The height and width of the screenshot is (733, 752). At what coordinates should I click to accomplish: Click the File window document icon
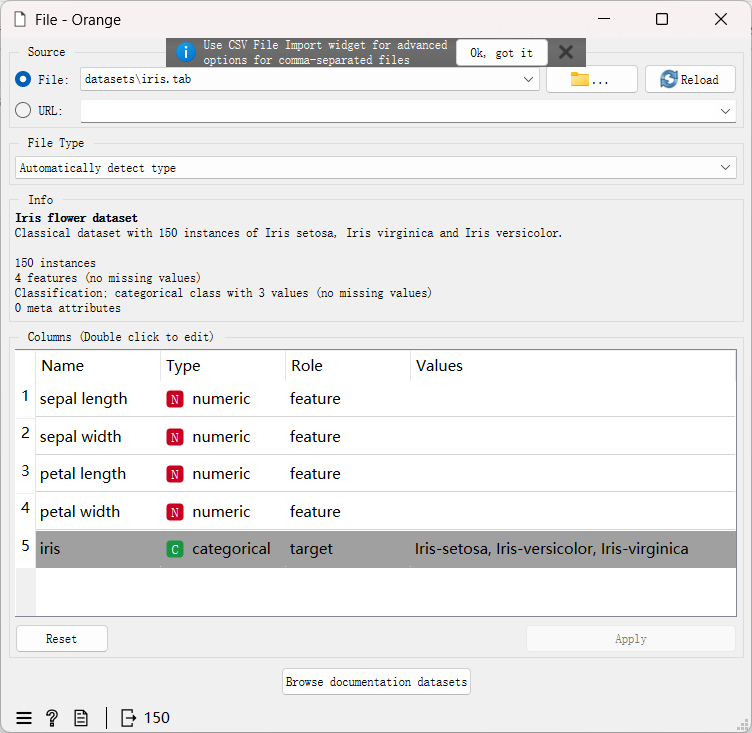coord(20,20)
